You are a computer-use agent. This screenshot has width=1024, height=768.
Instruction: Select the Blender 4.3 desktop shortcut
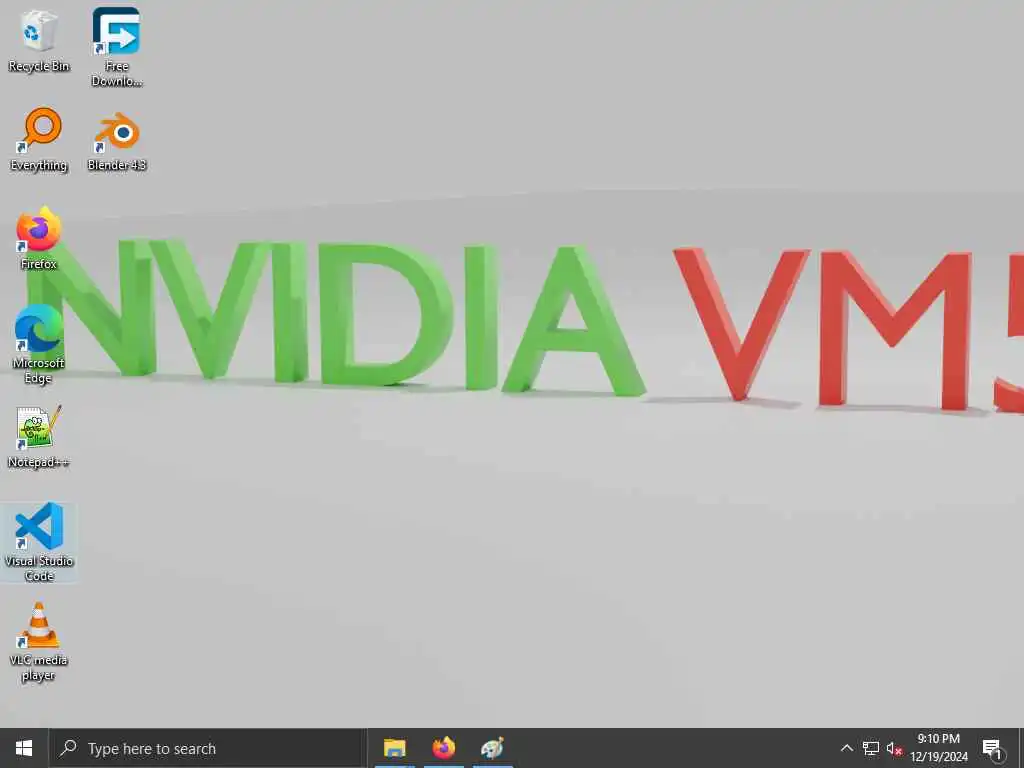[x=116, y=141]
